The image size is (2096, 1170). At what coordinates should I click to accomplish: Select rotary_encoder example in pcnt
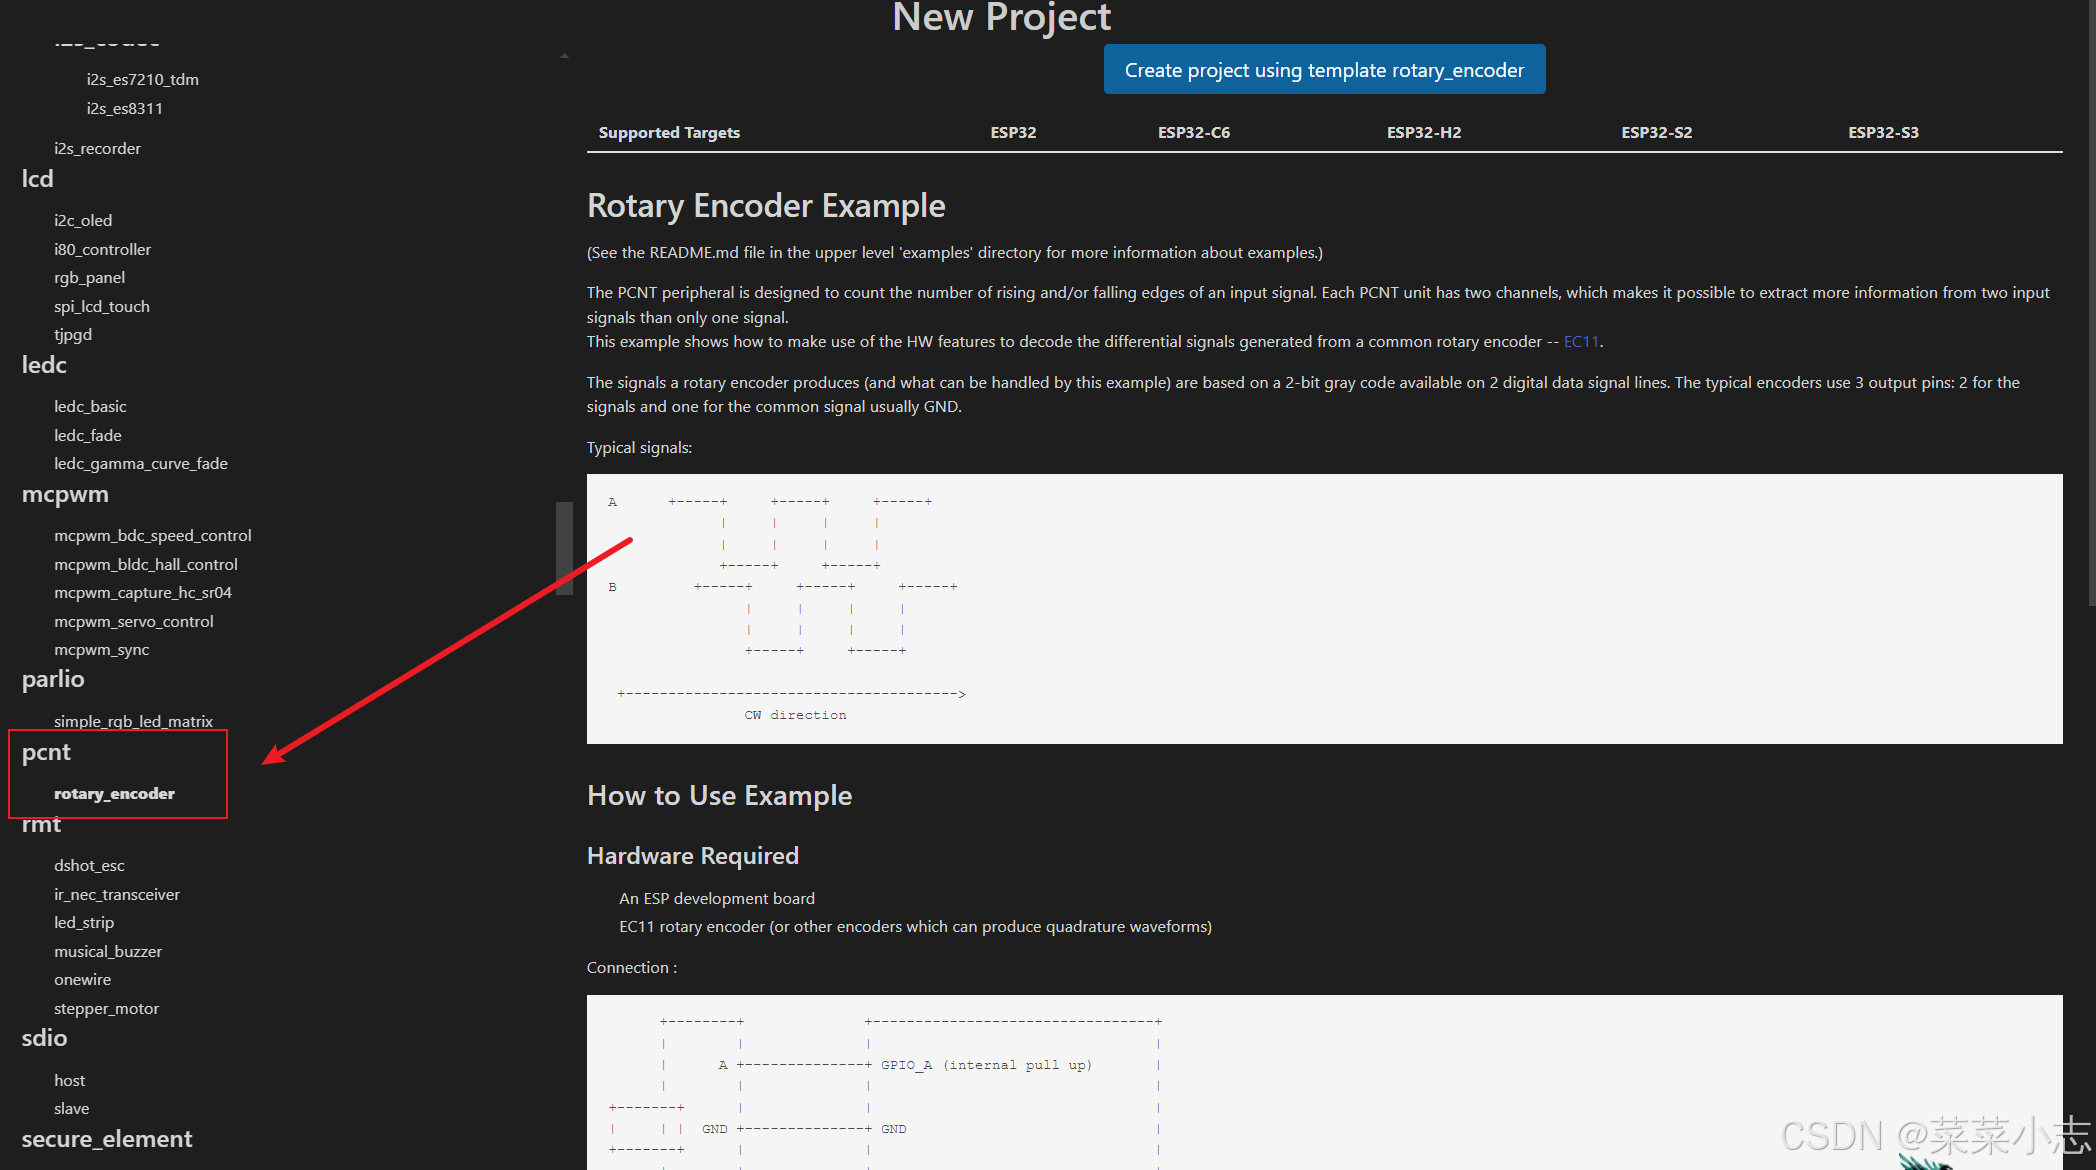point(114,794)
